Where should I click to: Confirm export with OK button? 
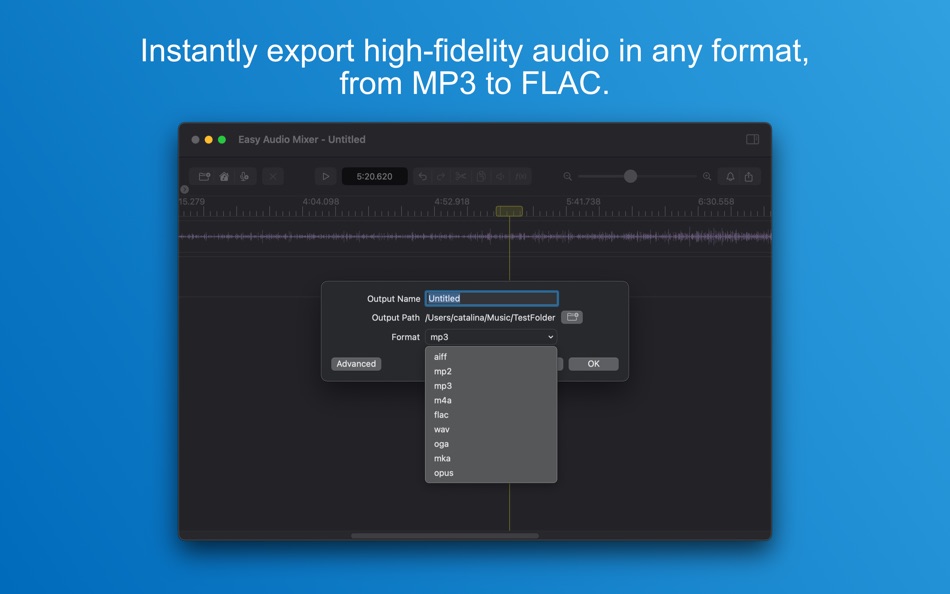tap(593, 364)
